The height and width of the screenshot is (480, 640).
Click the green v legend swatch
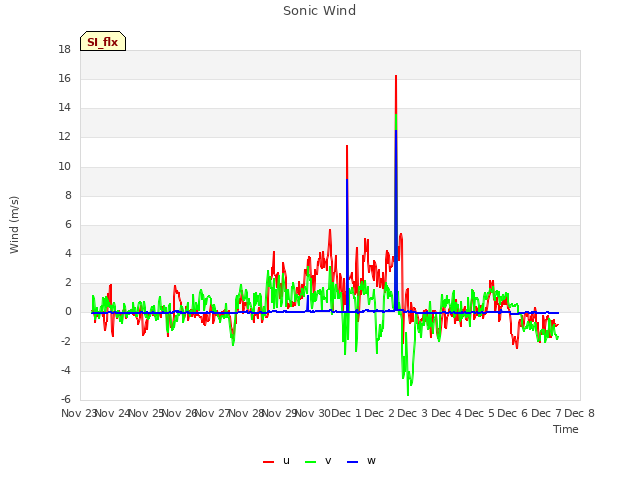(310, 462)
